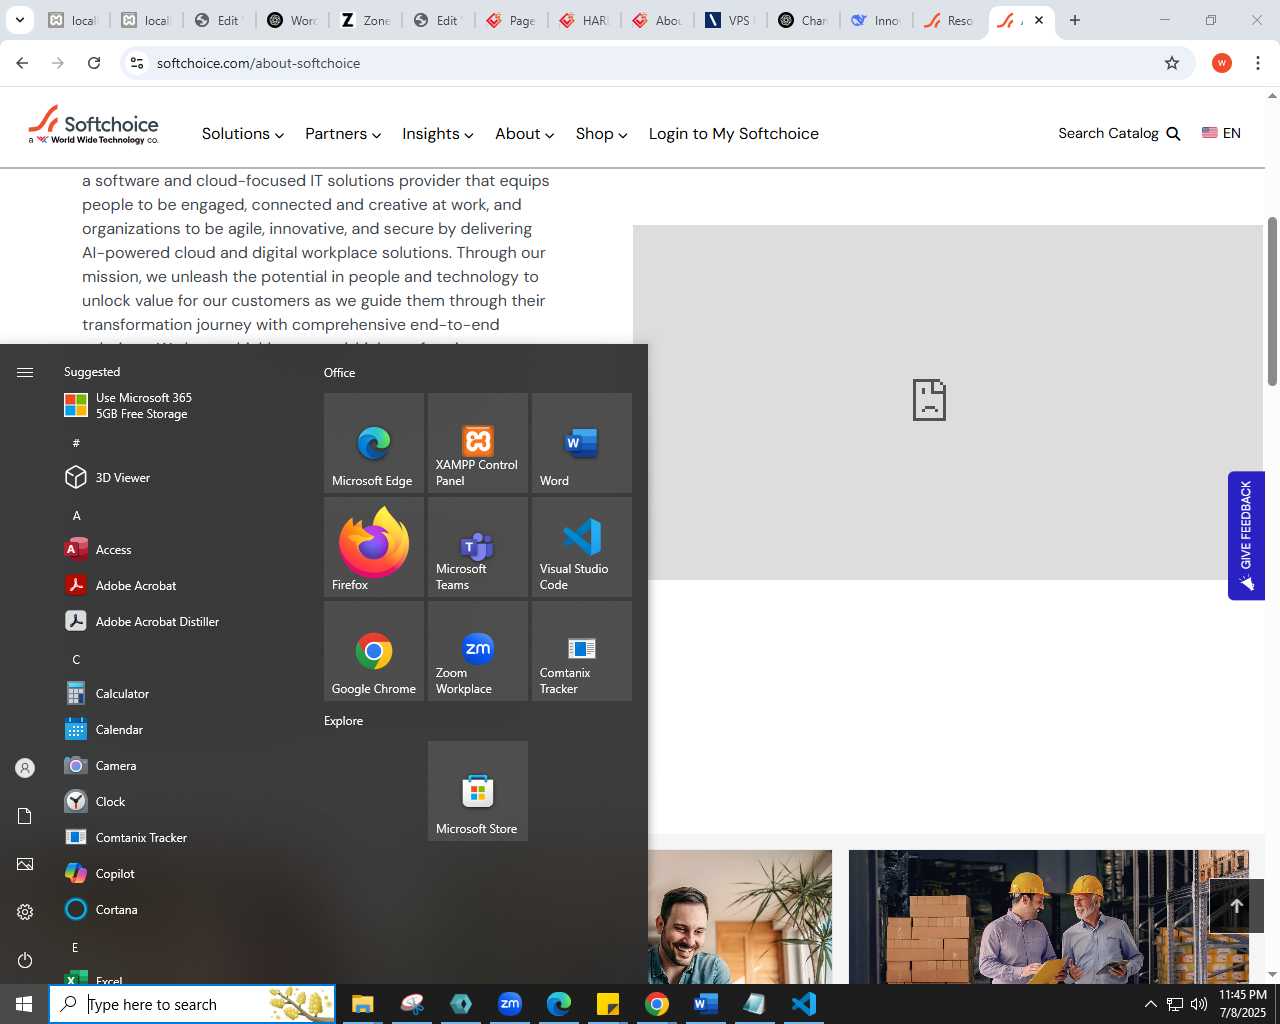Switch to the Inno browser tab

coord(876,20)
